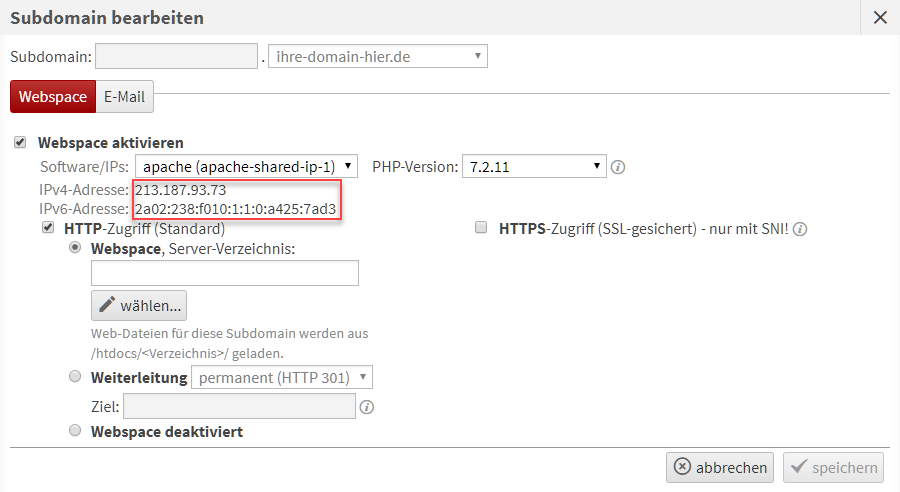The width and height of the screenshot is (900, 492).
Task: Expand the Software/IPs apache dropdown
Action: (247, 166)
